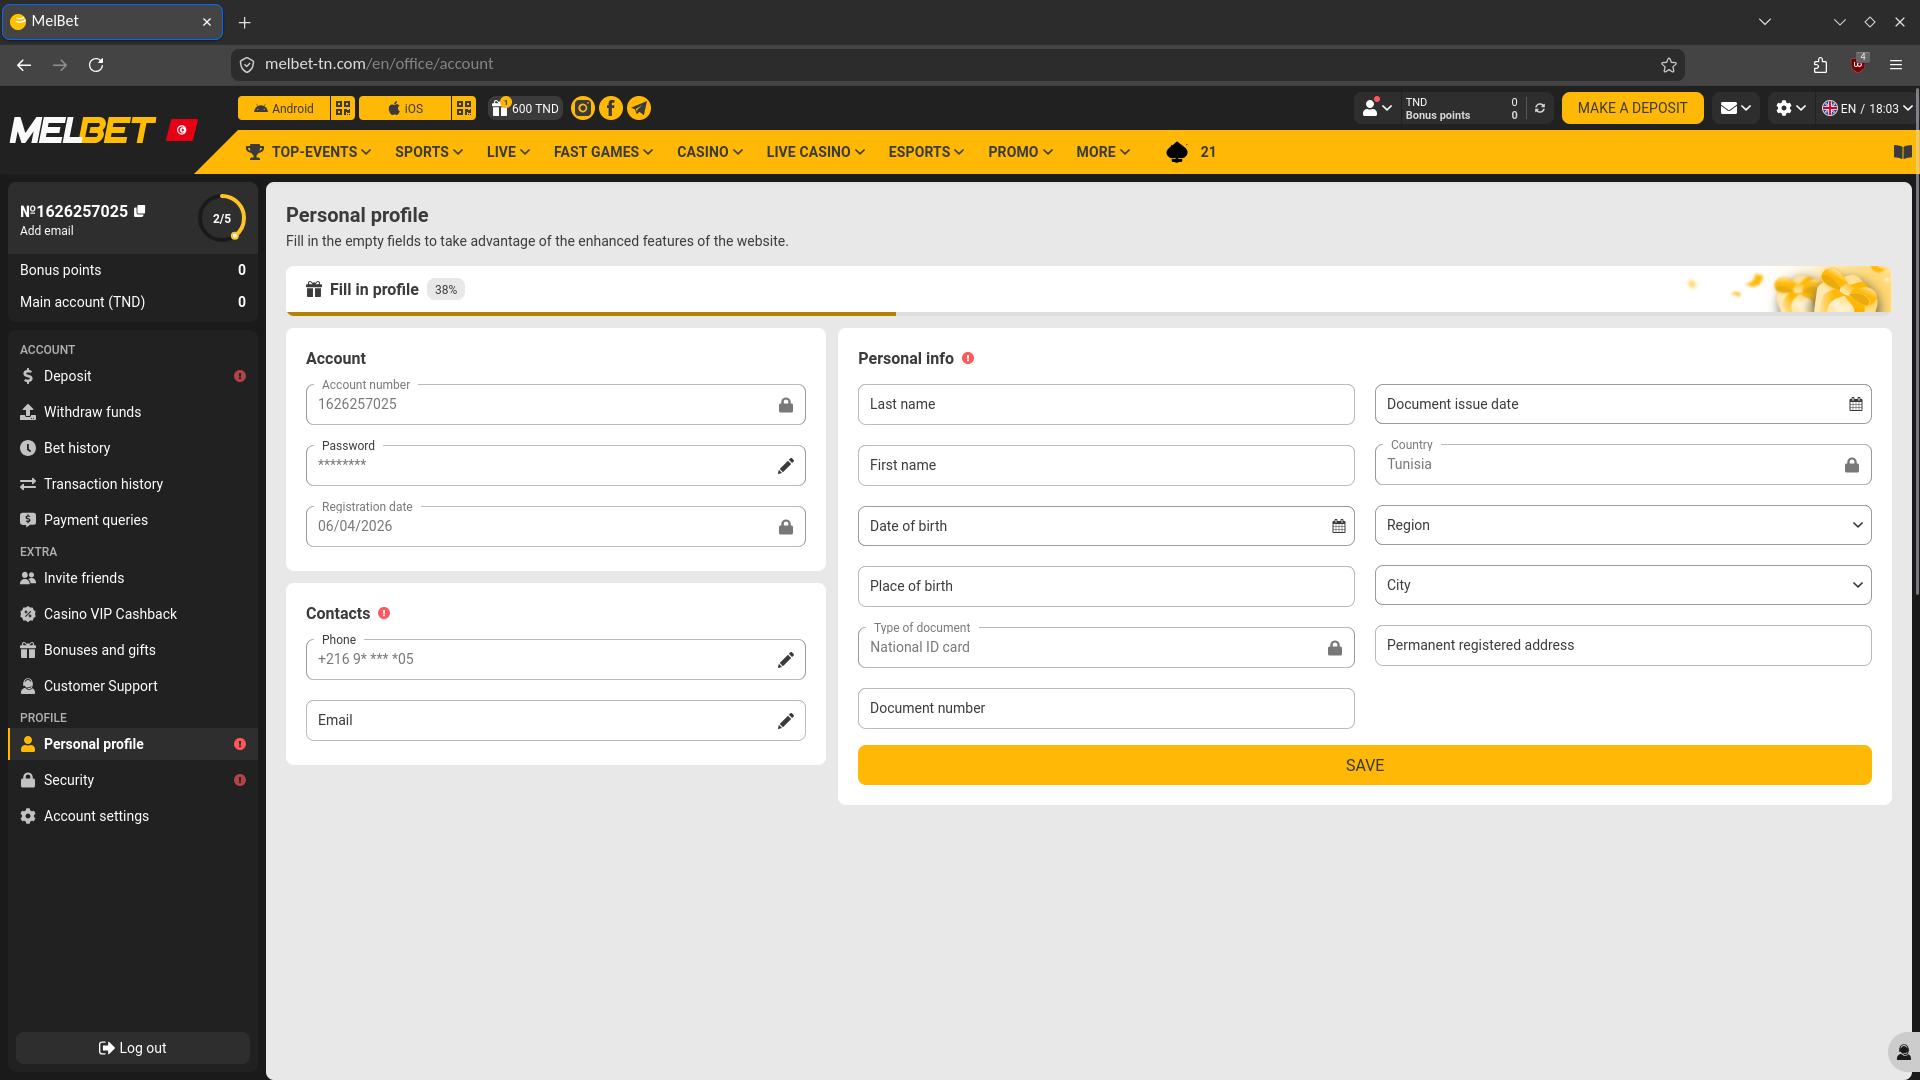Click Permanent registered address field

pos(1622,645)
